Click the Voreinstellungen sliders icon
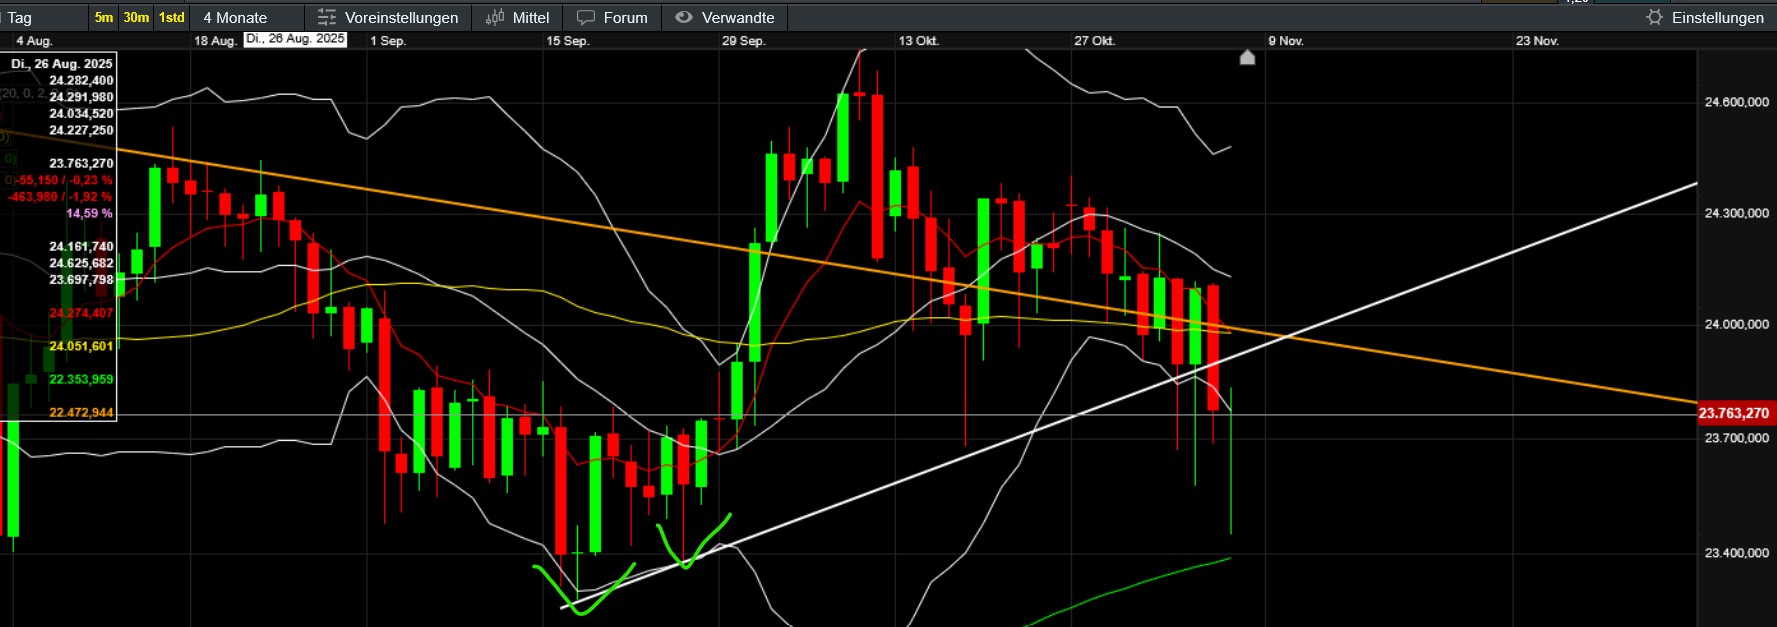This screenshot has width=1777, height=627. pyautogui.click(x=326, y=18)
